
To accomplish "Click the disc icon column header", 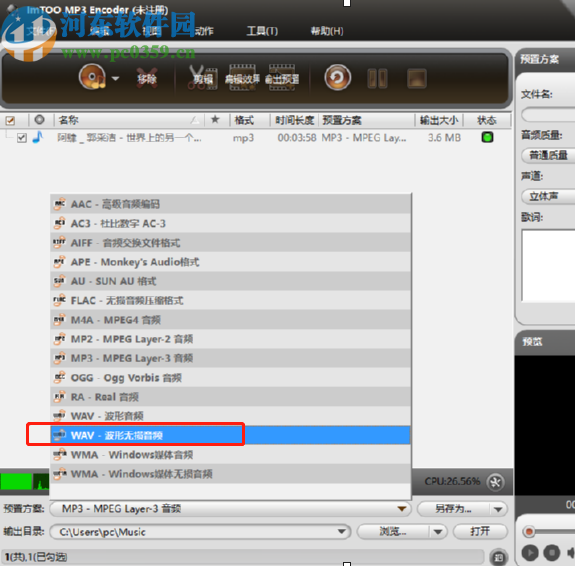I will pos(39,120).
